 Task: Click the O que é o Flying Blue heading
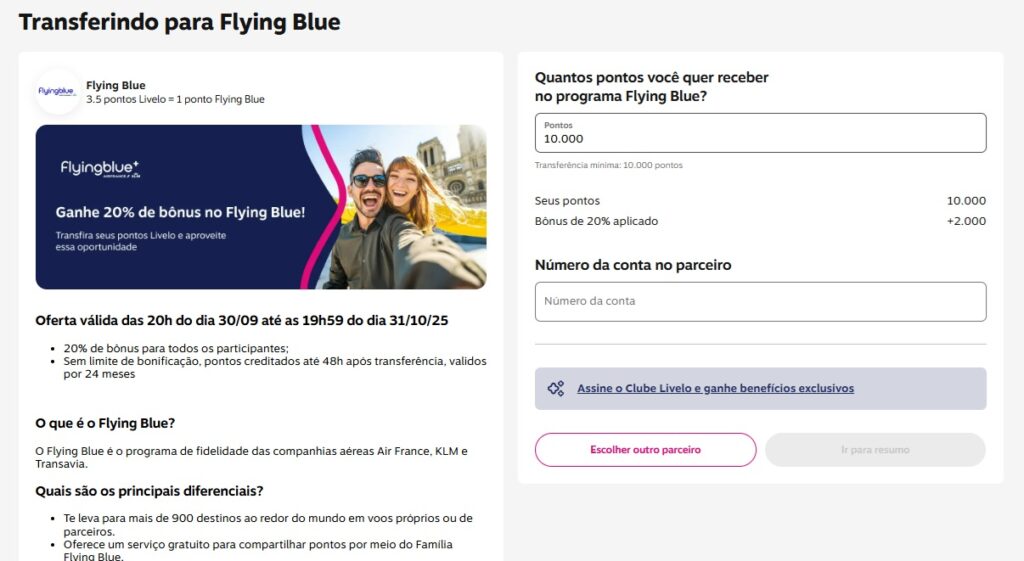point(105,423)
